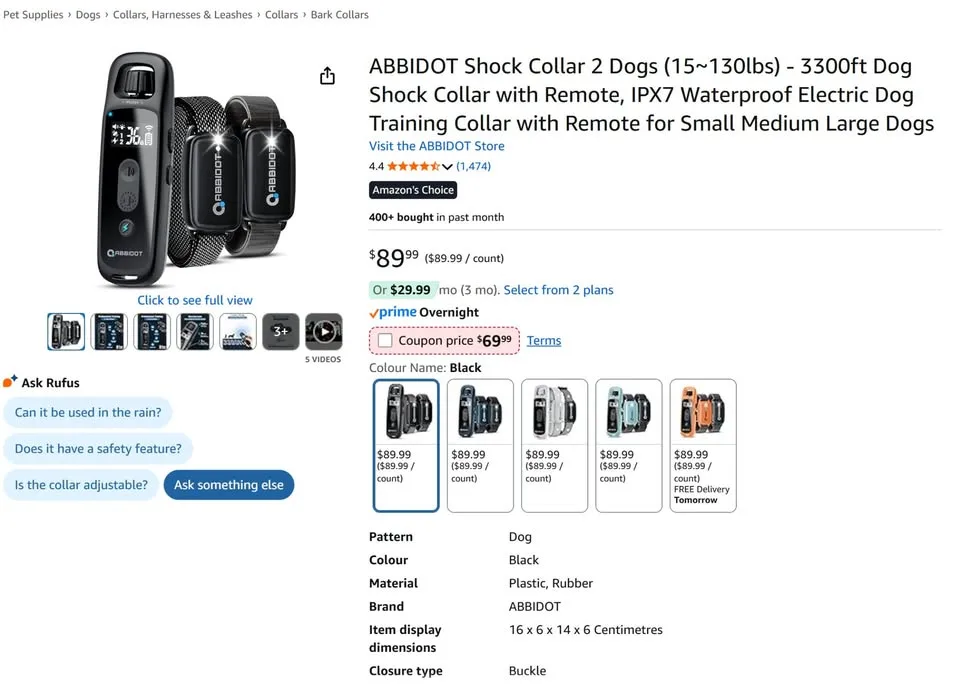Ask Rufus if it can be used in rain
This screenshot has width=960, height=693.
(88, 412)
